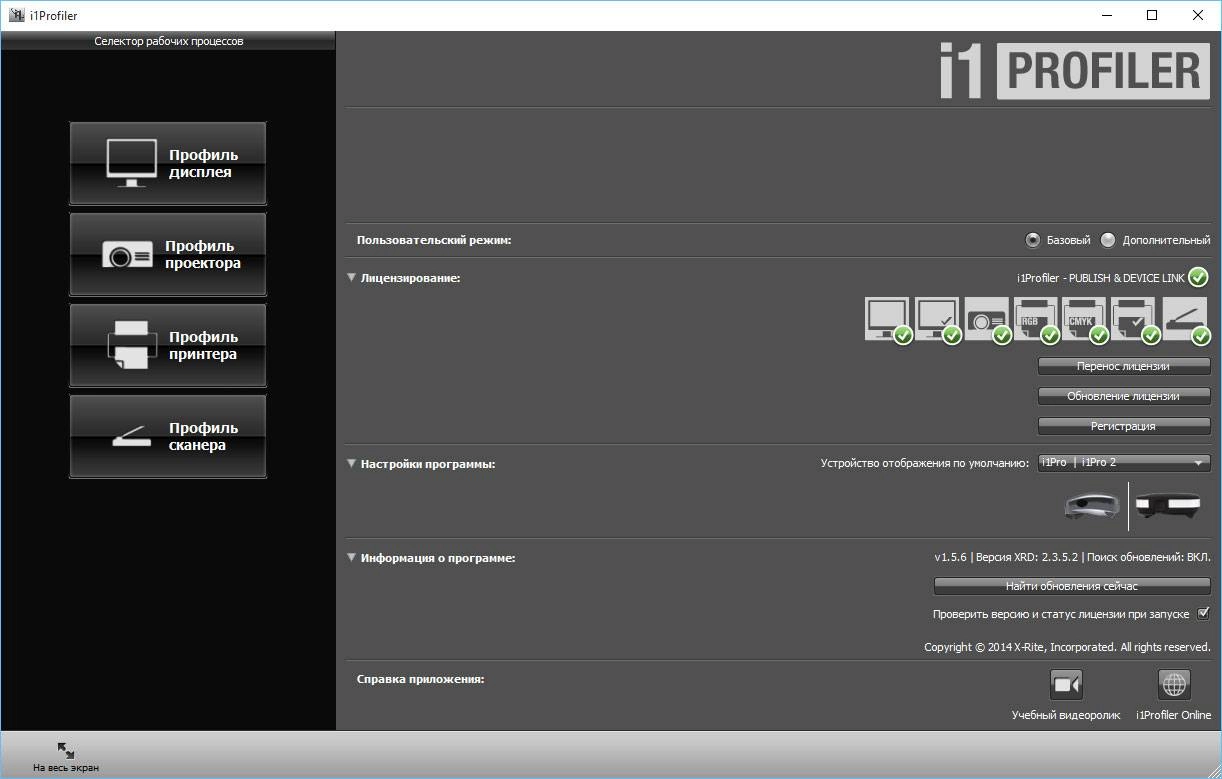1222x779 pixels.
Task: Click the version v1.5.6 information text
Action: click(x=1072, y=557)
